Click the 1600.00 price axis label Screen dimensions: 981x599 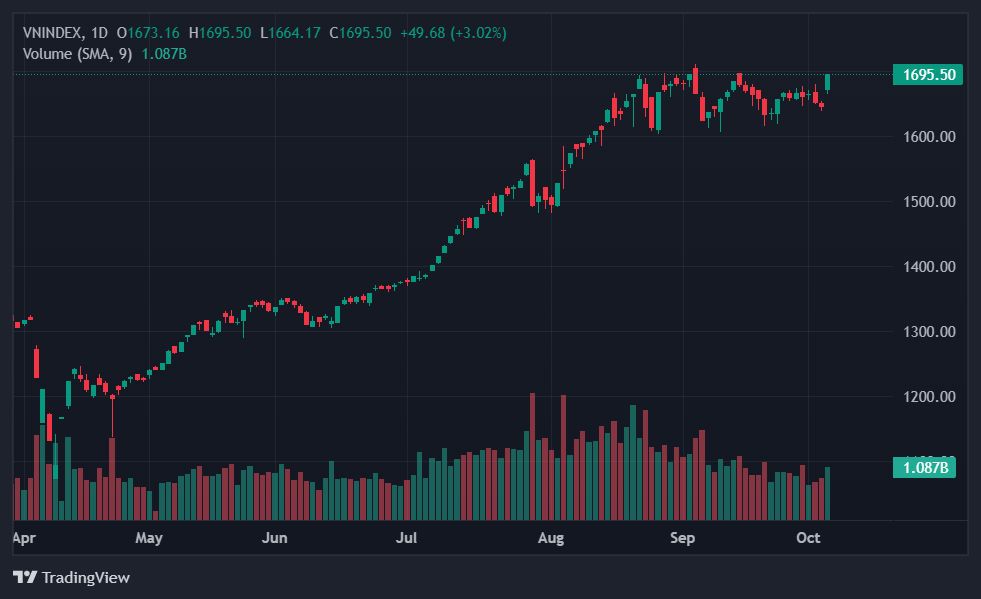click(x=929, y=137)
